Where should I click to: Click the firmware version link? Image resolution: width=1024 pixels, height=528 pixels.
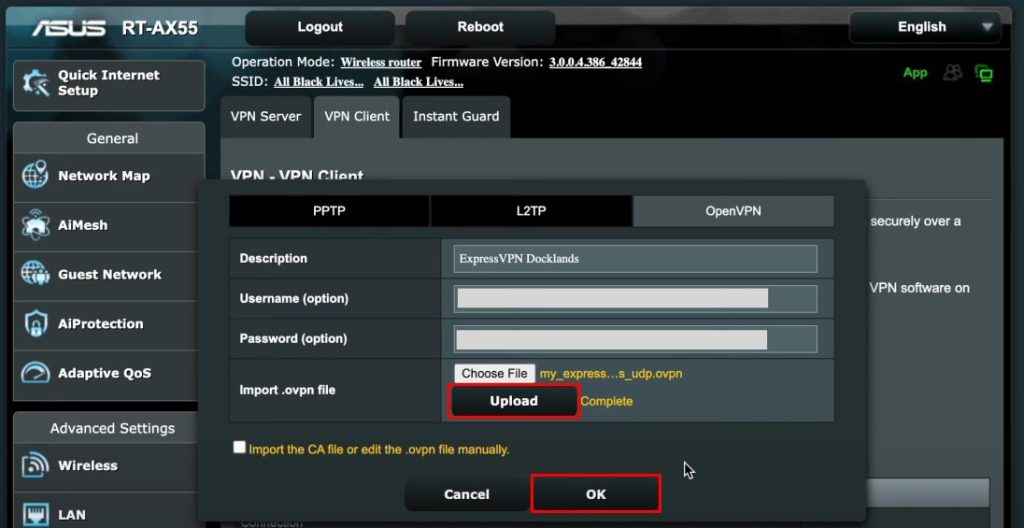coord(595,62)
